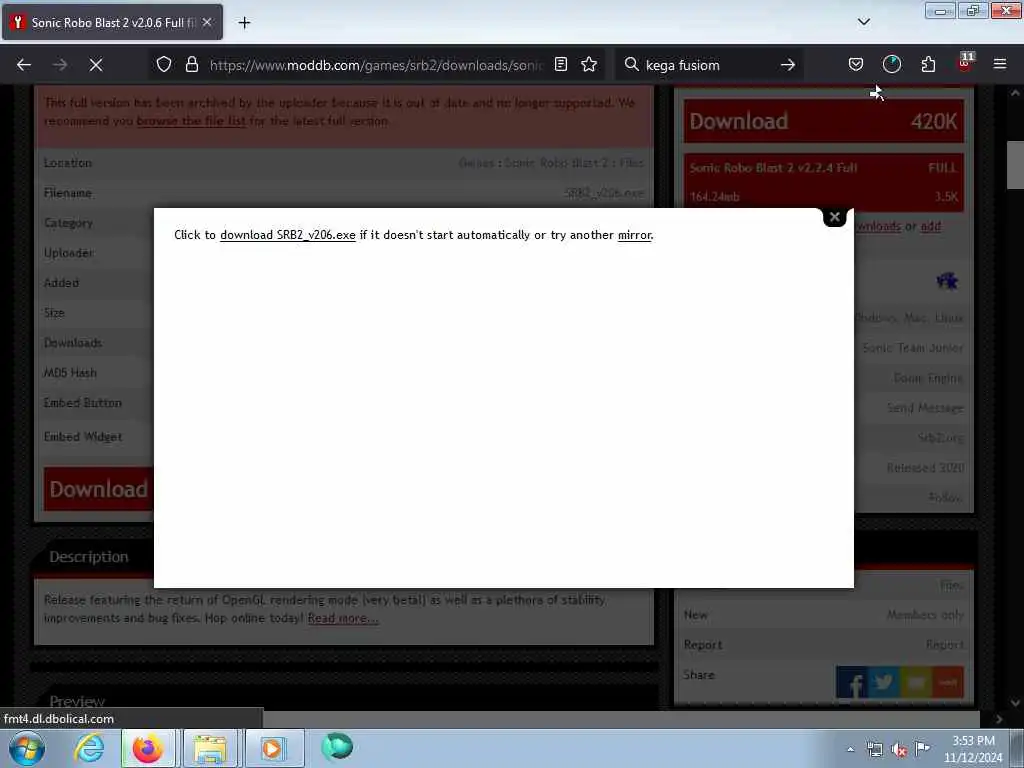Open the Firefox hamburger menu

tap(1000, 65)
